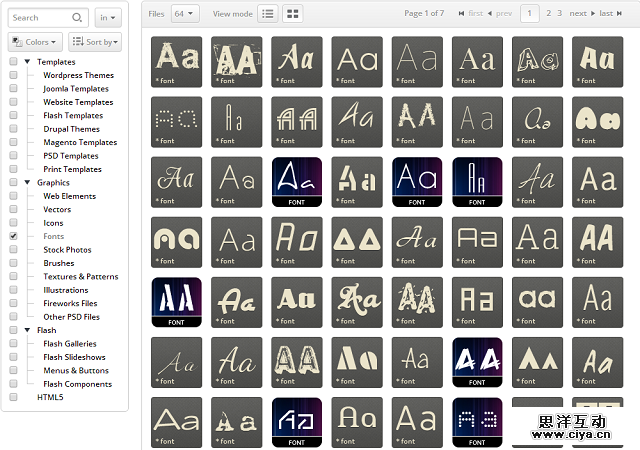This screenshot has width=640, height=450.
Task: Open the Files count 64 dropdown
Action: (x=185, y=14)
